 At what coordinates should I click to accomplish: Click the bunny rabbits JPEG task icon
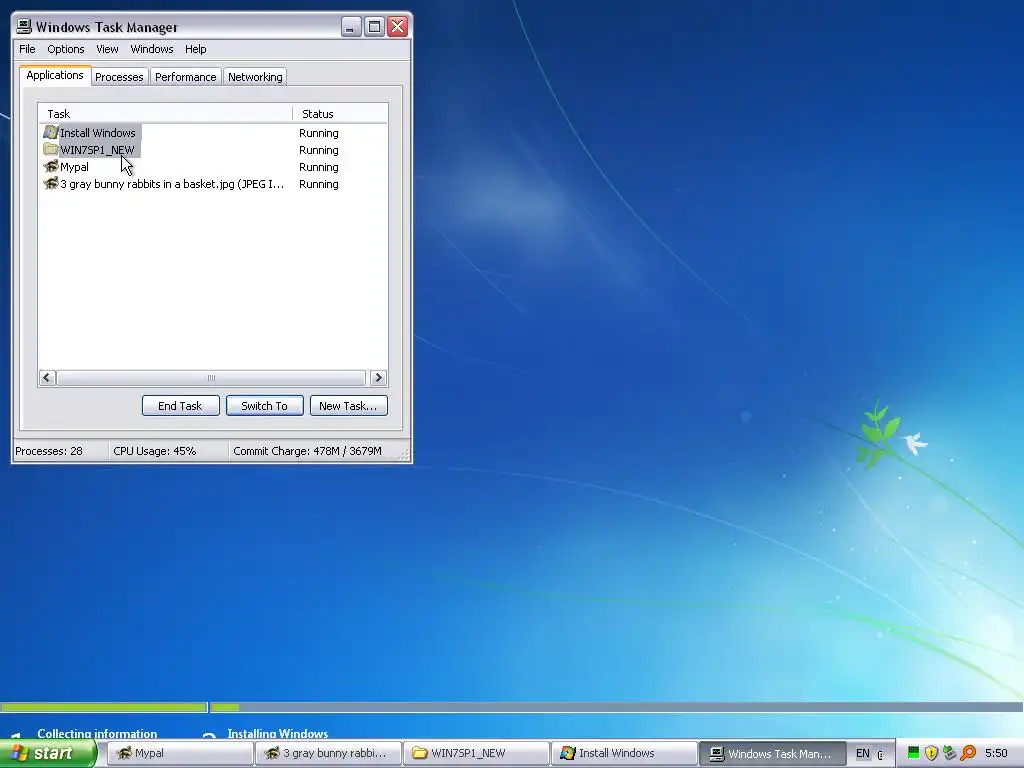(x=50, y=184)
